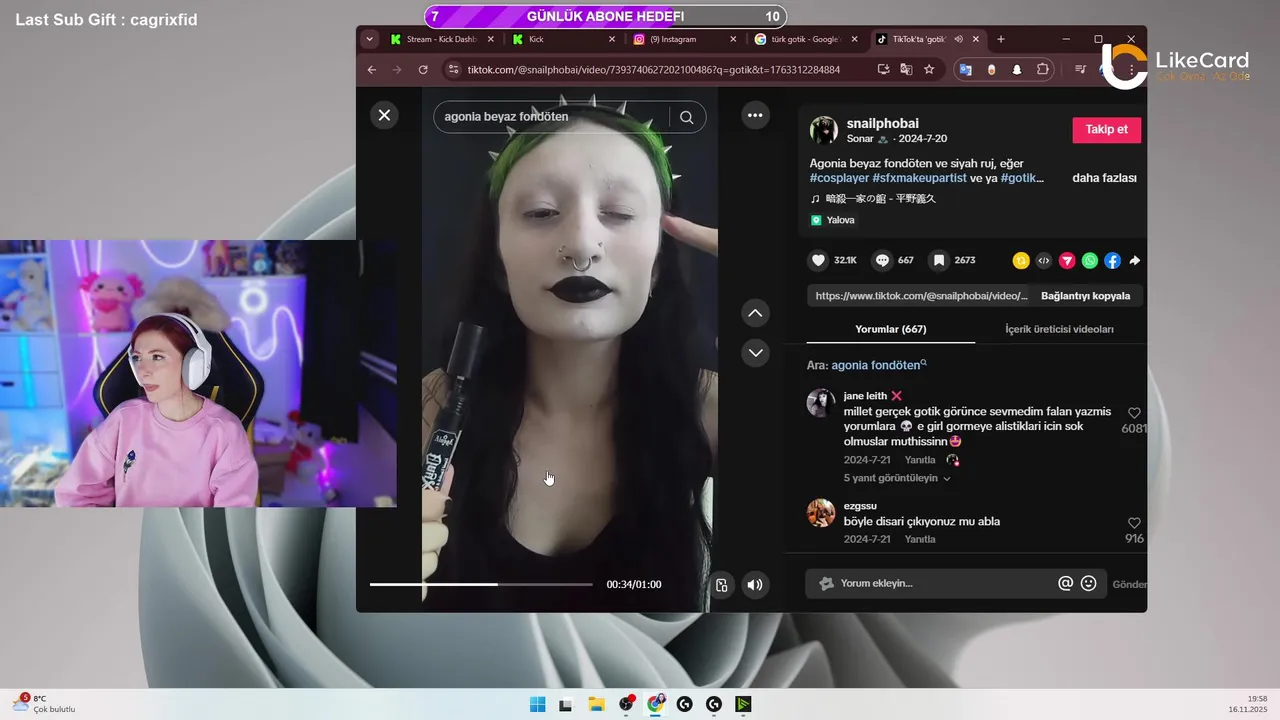Image resolution: width=1280 pixels, height=720 pixels.
Task: Share video to WhatsApp
Action: 1090,260
